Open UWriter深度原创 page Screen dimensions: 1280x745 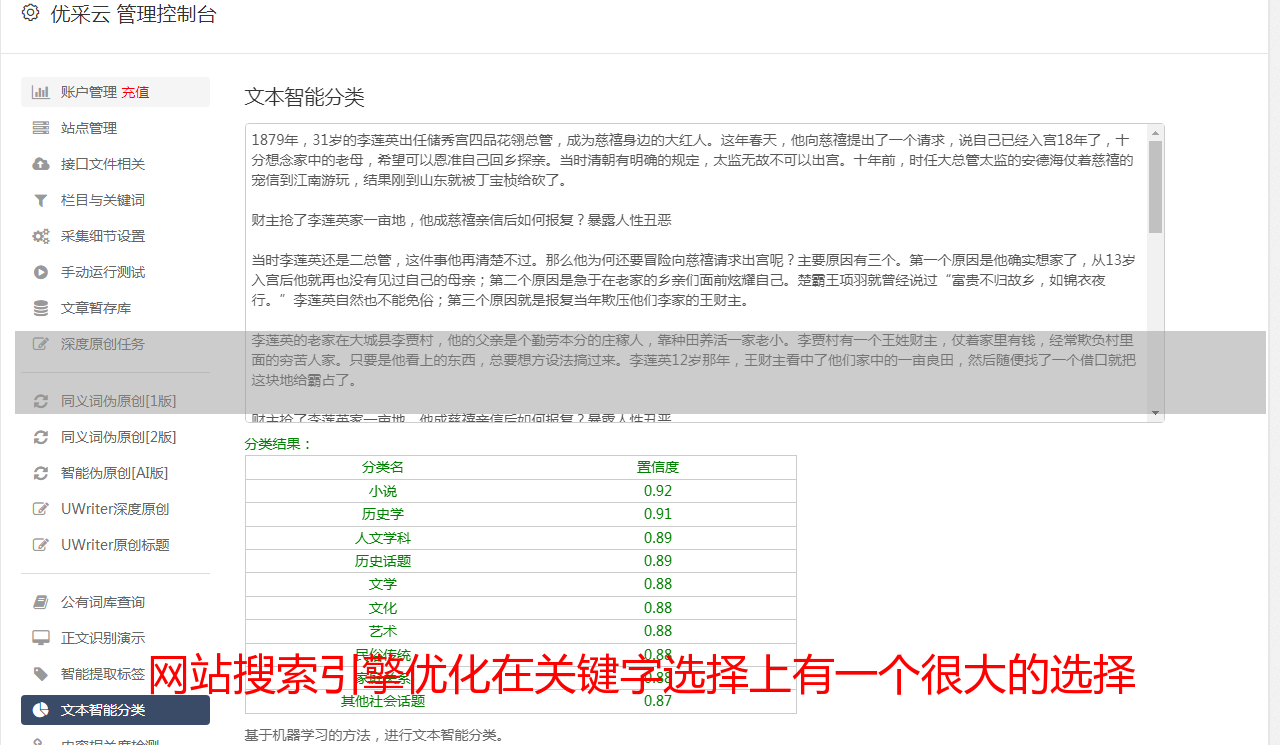pos(115,509)
